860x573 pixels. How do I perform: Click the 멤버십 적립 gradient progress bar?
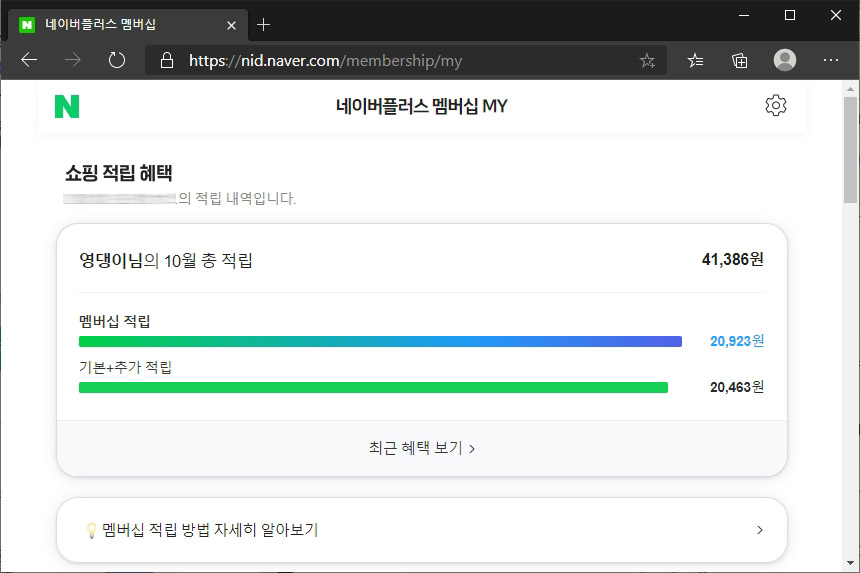pyautogui.click(x=380, y=342)
